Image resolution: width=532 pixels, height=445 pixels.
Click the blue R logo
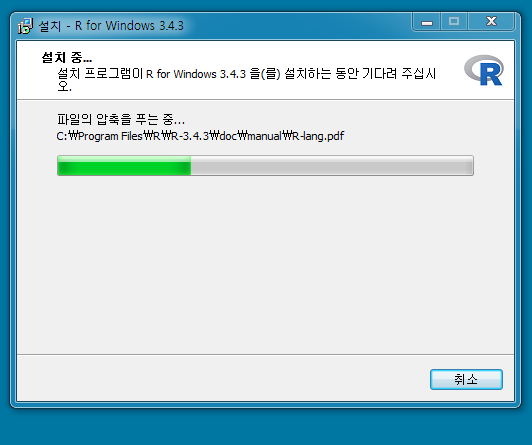click(x=484, y=70)
